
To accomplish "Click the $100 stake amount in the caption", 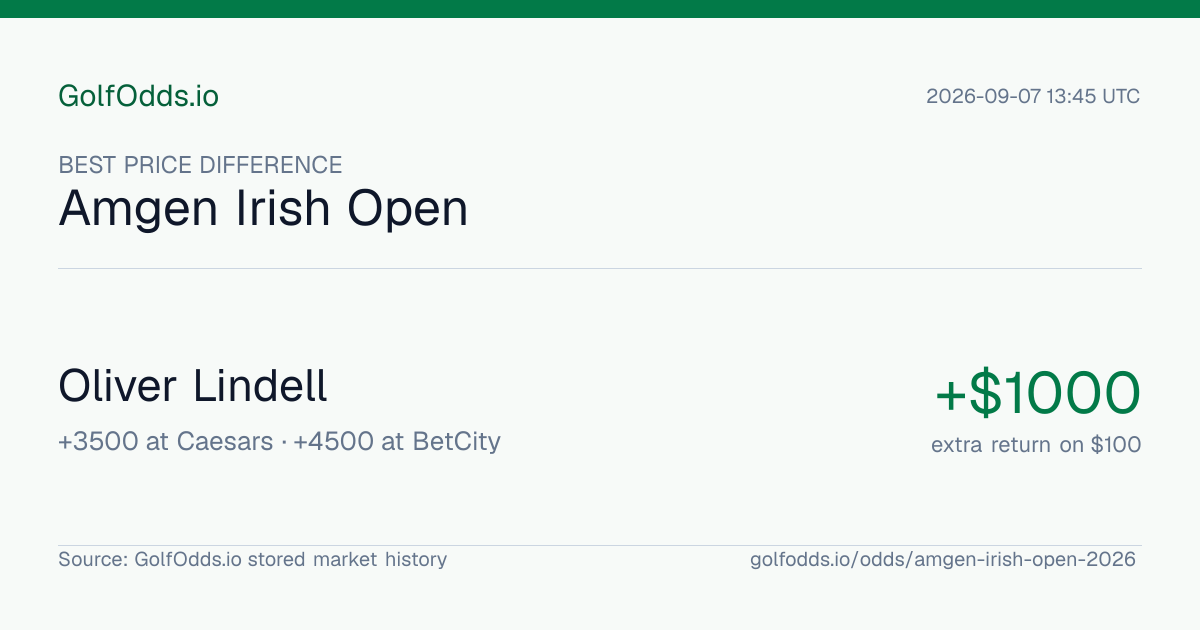I will 1116,445.
